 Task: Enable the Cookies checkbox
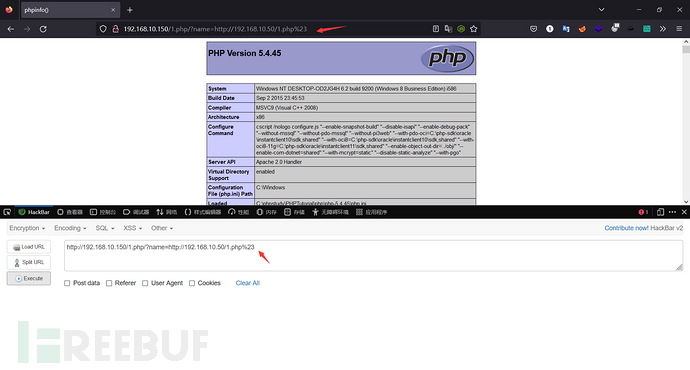tap(192, 283)
